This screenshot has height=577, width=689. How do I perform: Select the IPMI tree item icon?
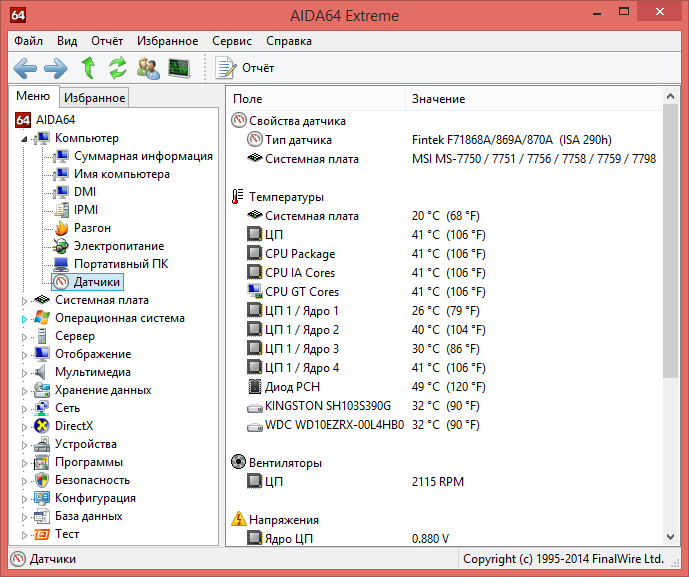coord(62,210)
